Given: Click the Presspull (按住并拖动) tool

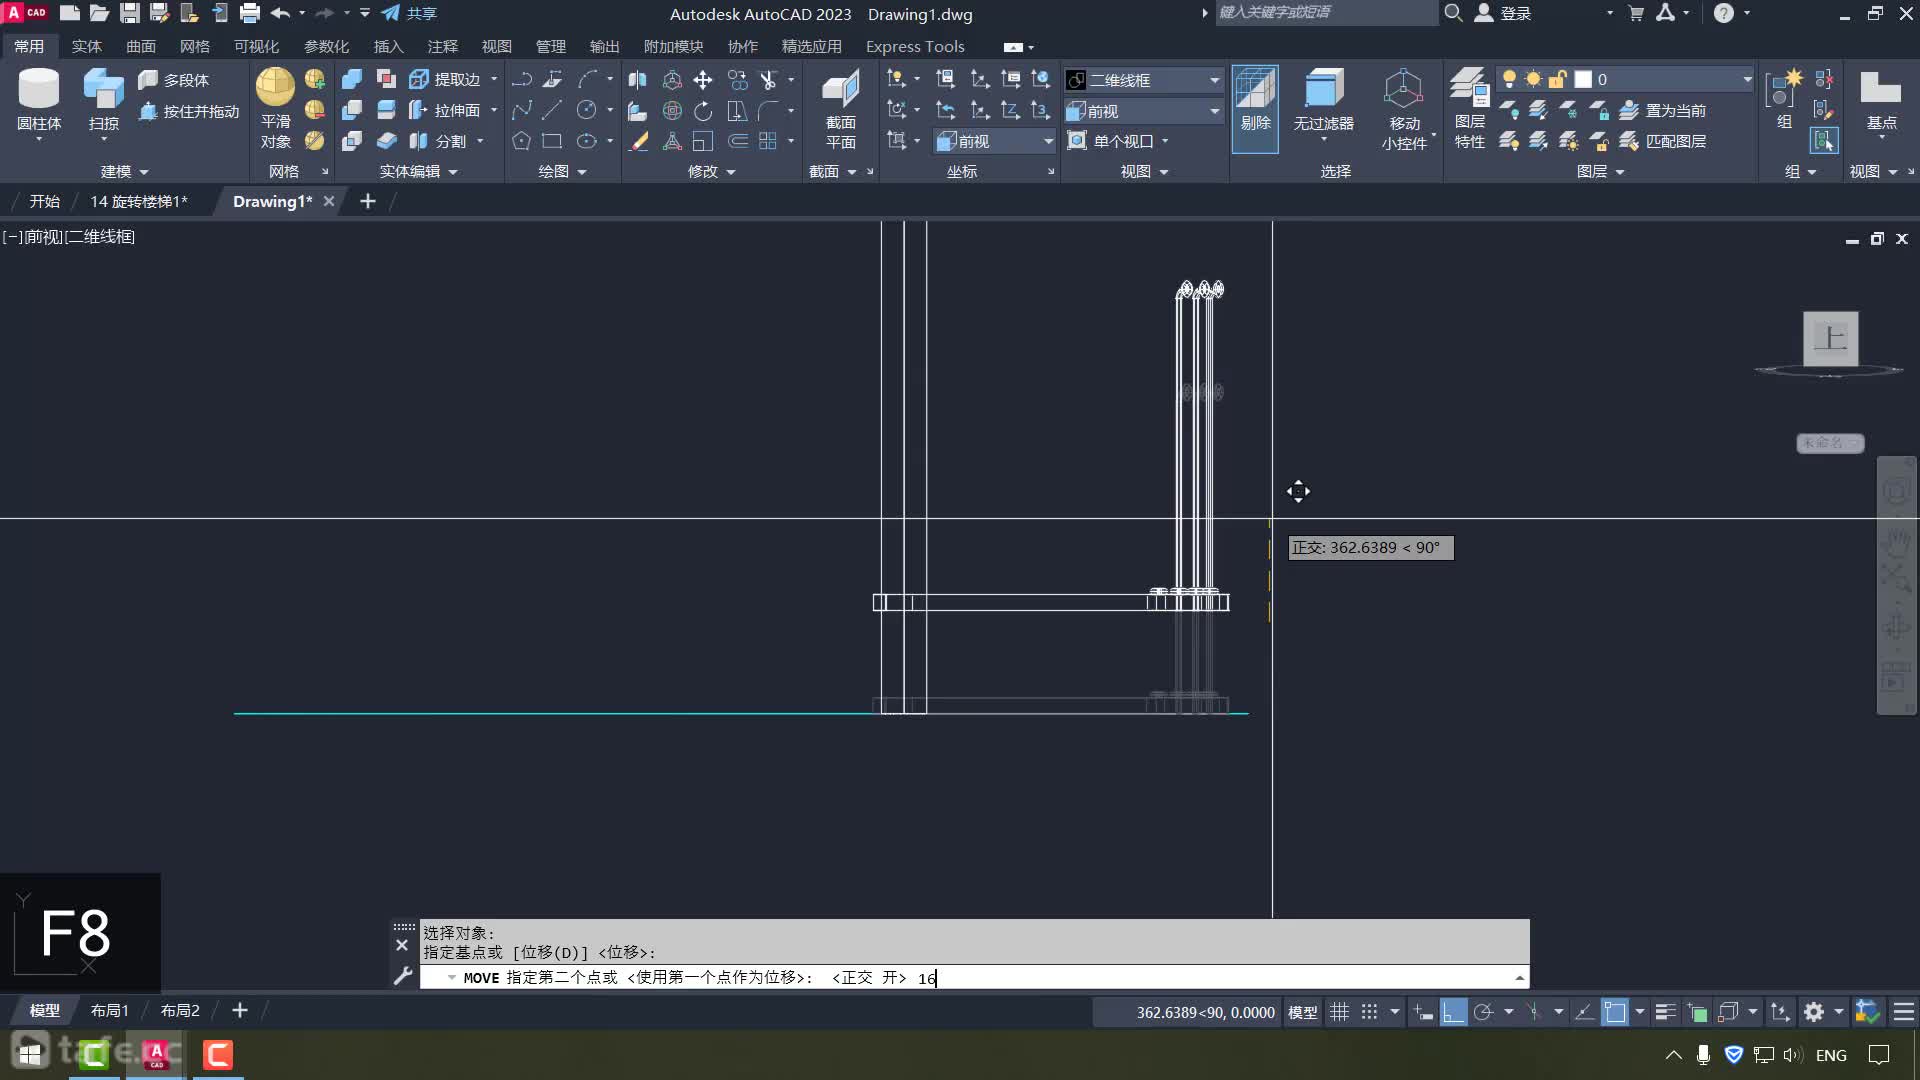Looking at the screenshot, I should tap(189, 111).
